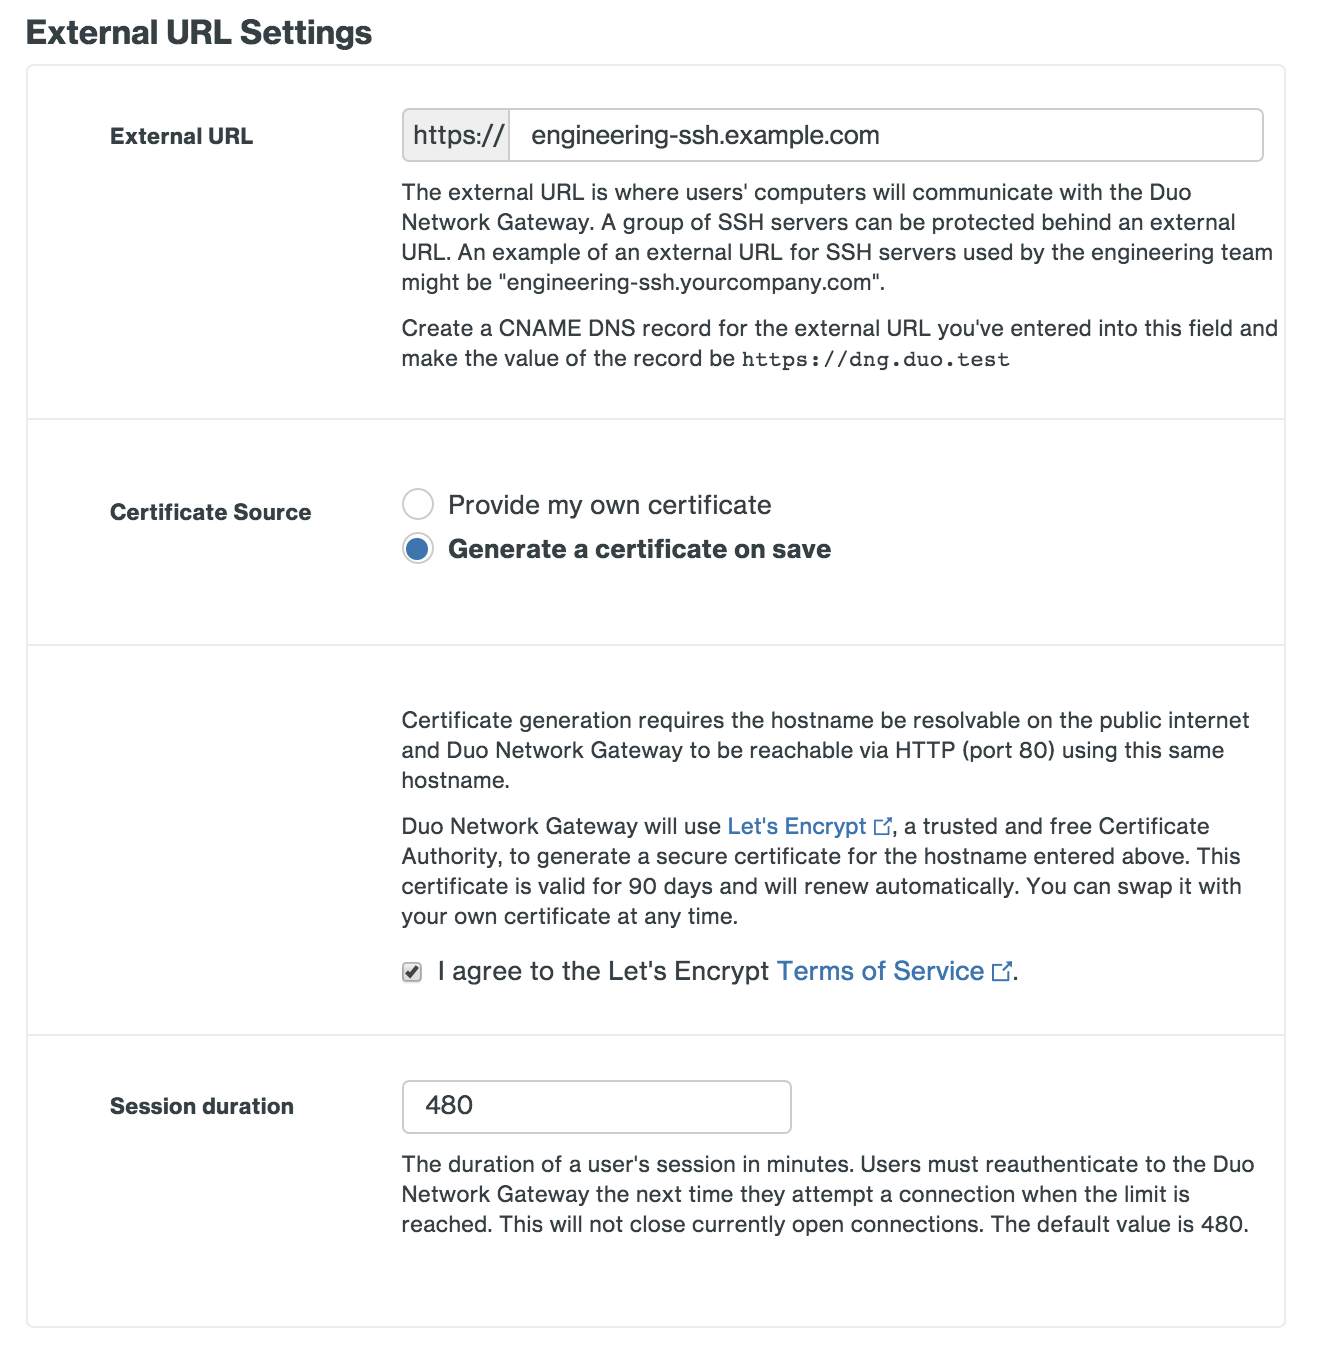Click the "I agree to the Let's Encrypt" text
1320x1372 pixels.
click(x=600, y=971)
